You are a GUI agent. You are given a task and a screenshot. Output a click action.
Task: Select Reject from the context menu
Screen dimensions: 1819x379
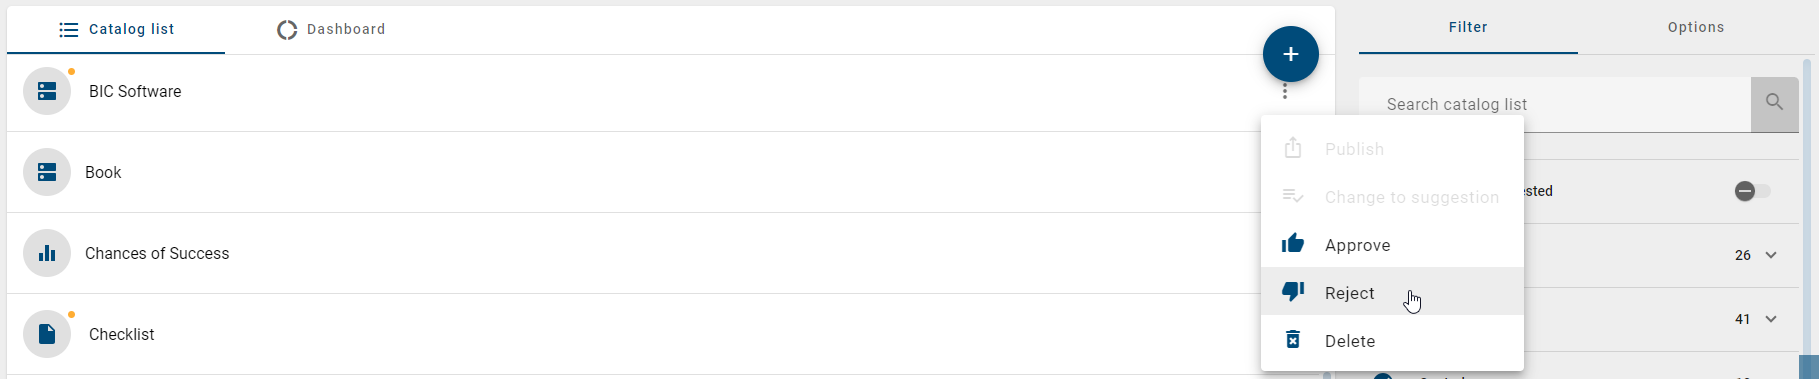click(x=1392, y=292)
